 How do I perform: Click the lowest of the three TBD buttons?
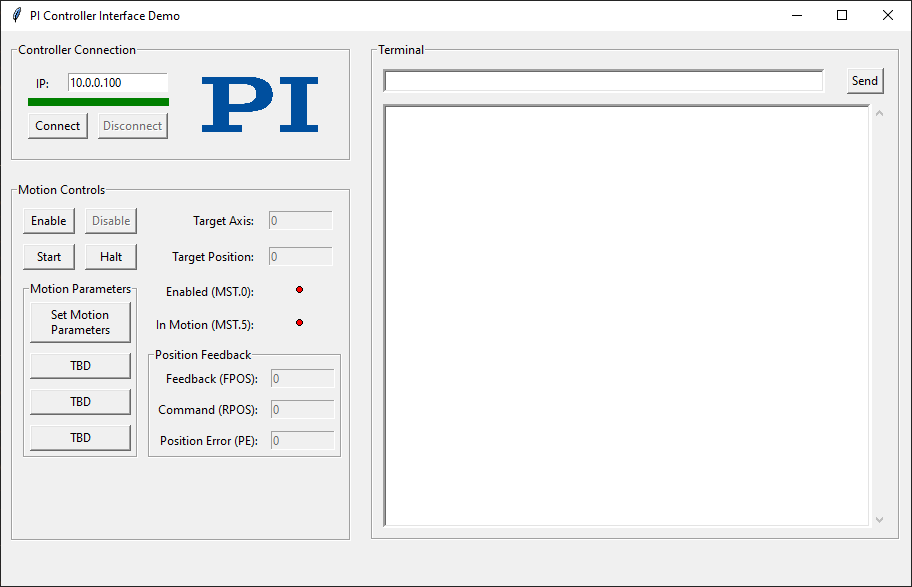(x=80, y=438)
